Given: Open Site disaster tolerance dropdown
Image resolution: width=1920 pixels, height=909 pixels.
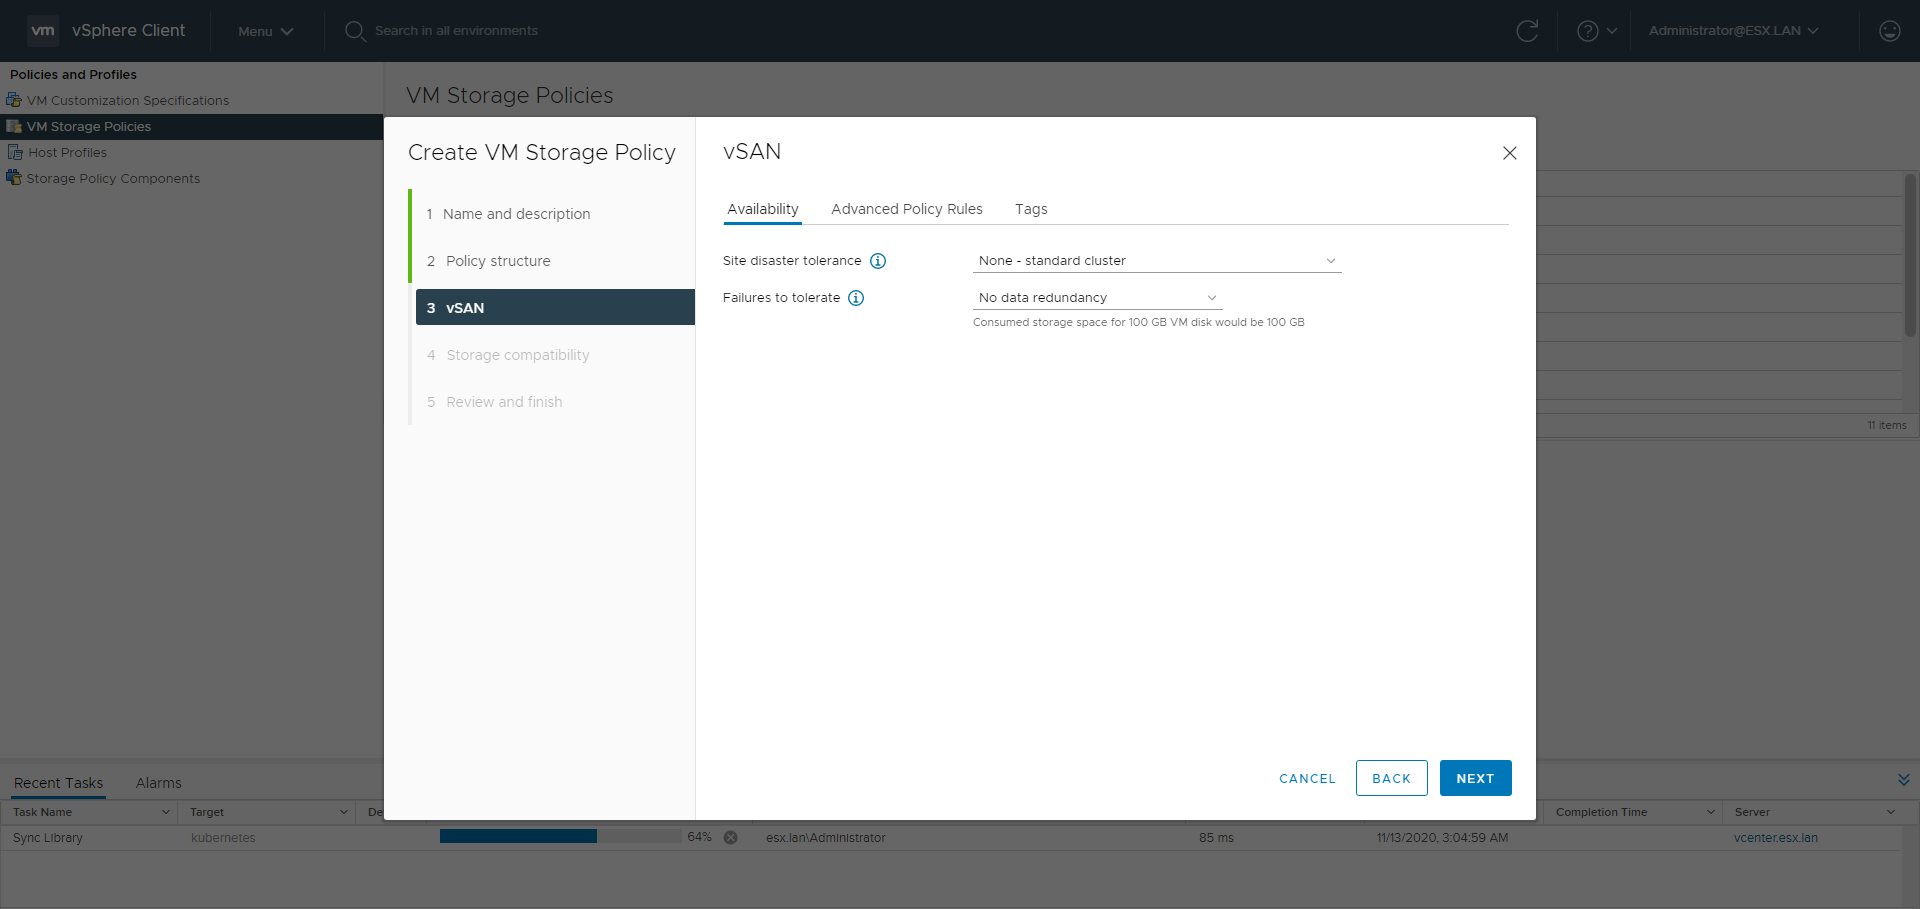Looking at the screenshot, I should 1156,261.
